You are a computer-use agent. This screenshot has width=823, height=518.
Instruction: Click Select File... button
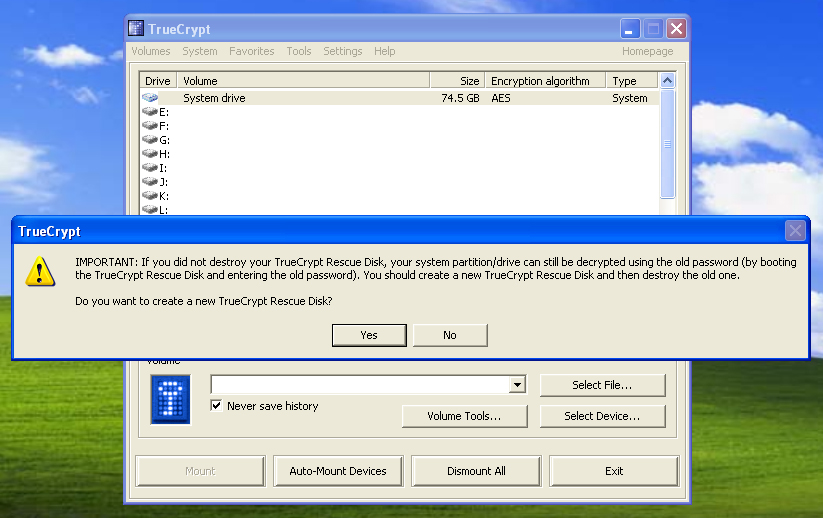602,385
